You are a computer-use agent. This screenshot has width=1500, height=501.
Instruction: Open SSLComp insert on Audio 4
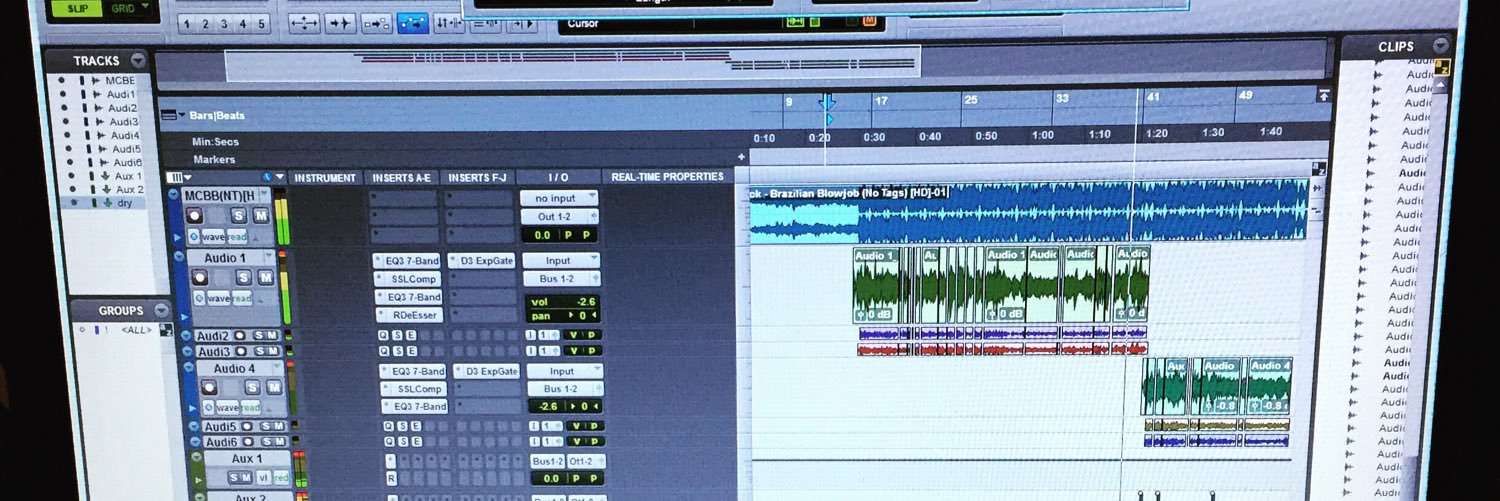(x=416, y=389)
